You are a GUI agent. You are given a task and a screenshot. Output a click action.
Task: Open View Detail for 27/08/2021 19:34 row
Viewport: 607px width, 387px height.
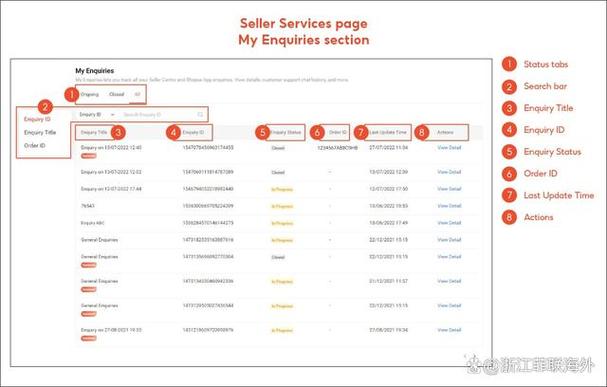(x=449, y=330)
